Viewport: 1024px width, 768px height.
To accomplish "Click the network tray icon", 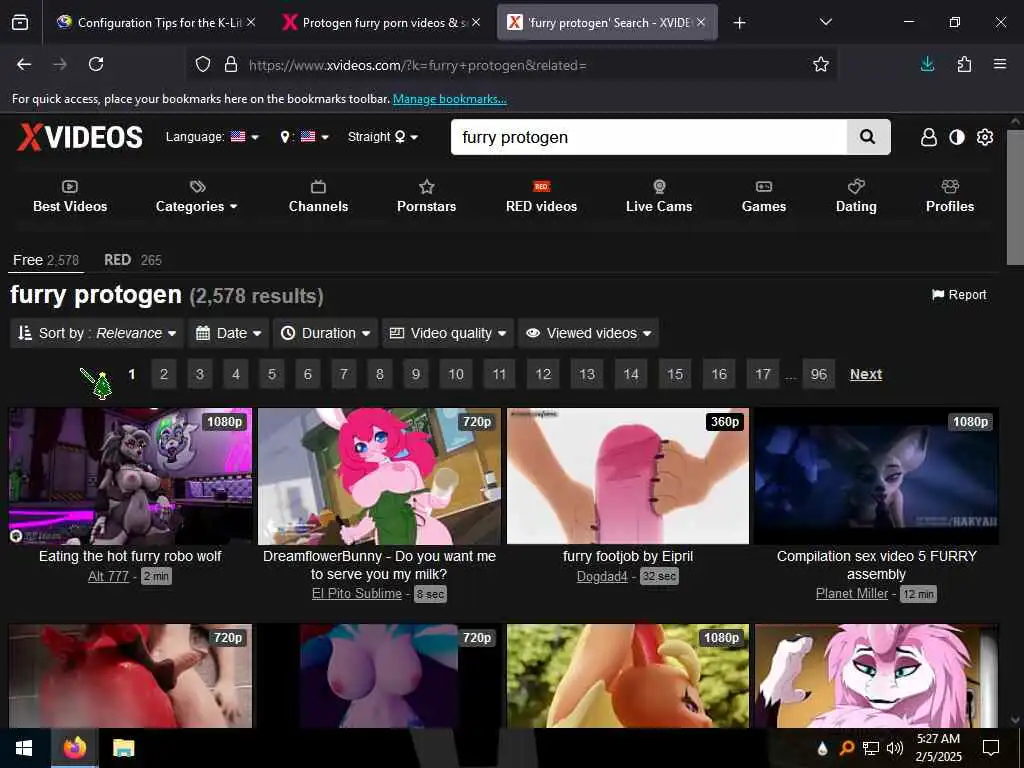I will [x=871, y=748].
